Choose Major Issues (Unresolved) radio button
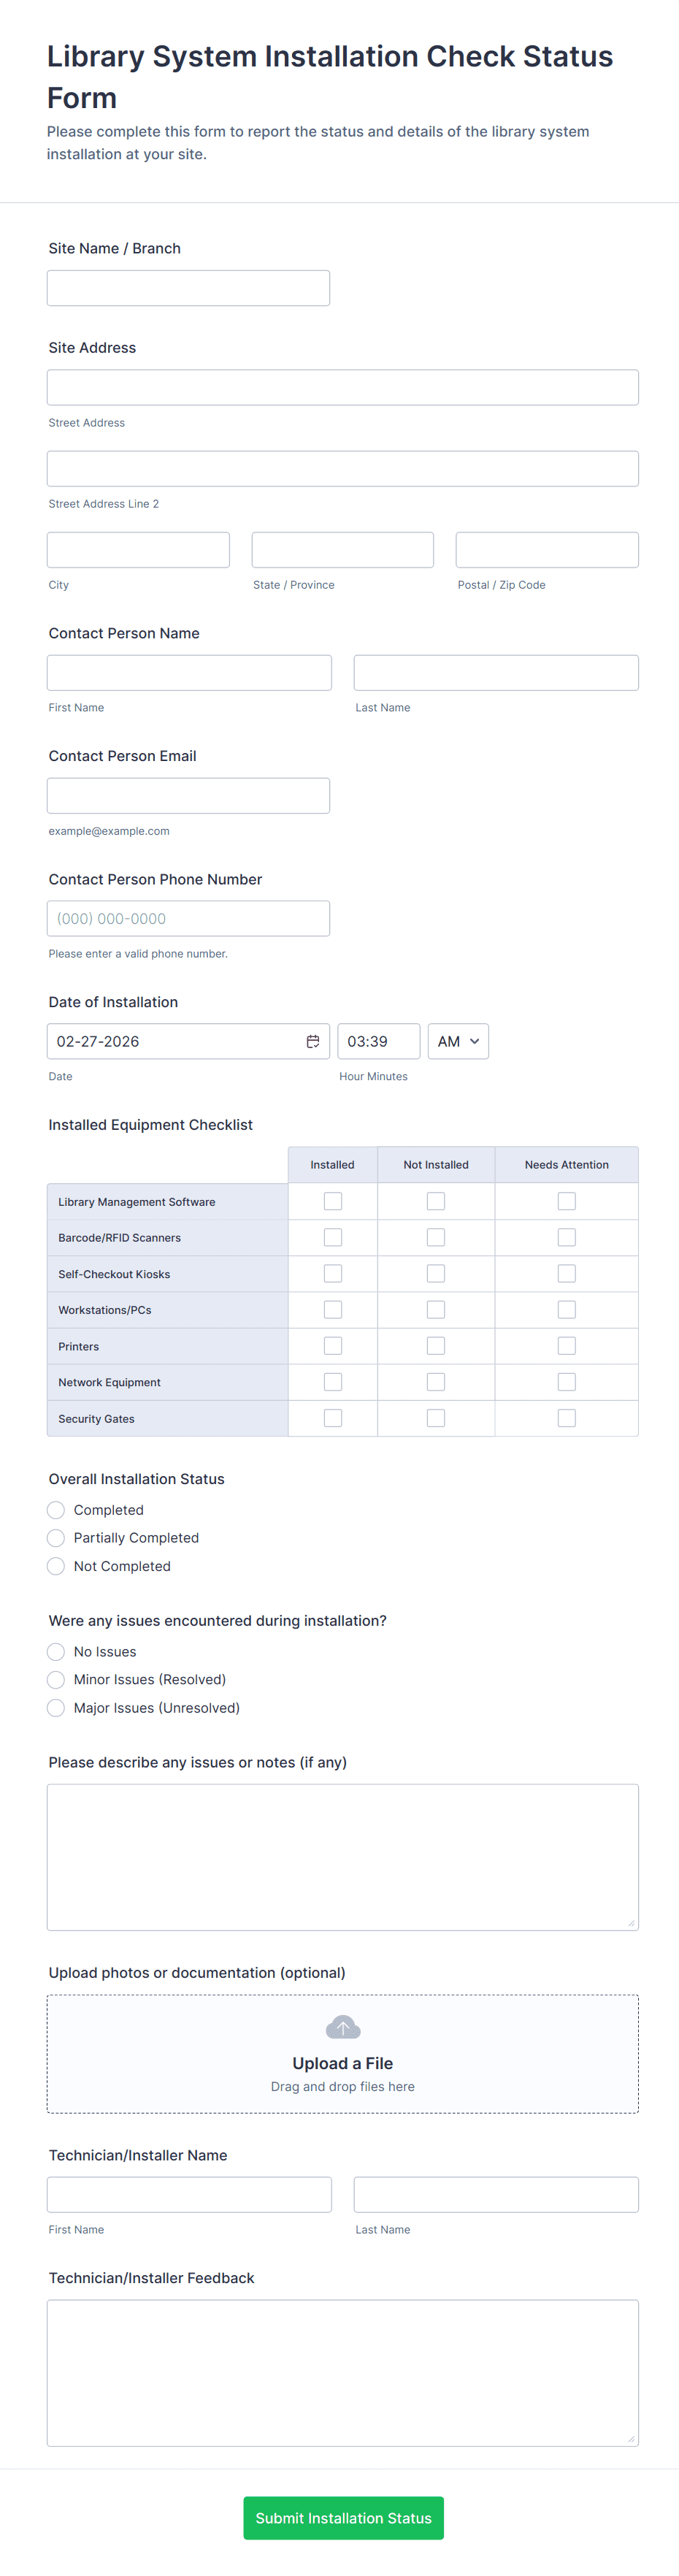Viewport: 679px width, 2576px height. (x=56, y=1708)
